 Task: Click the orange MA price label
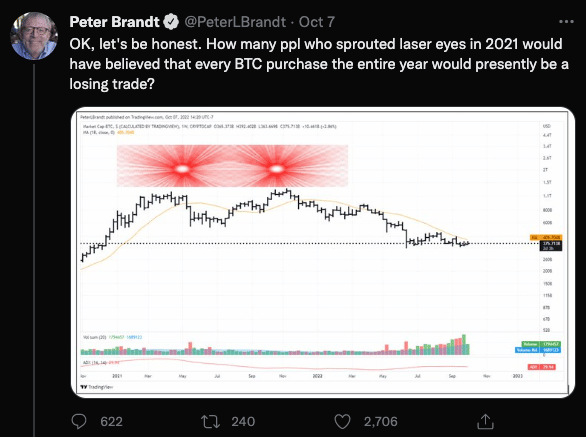tap(546, 237)
